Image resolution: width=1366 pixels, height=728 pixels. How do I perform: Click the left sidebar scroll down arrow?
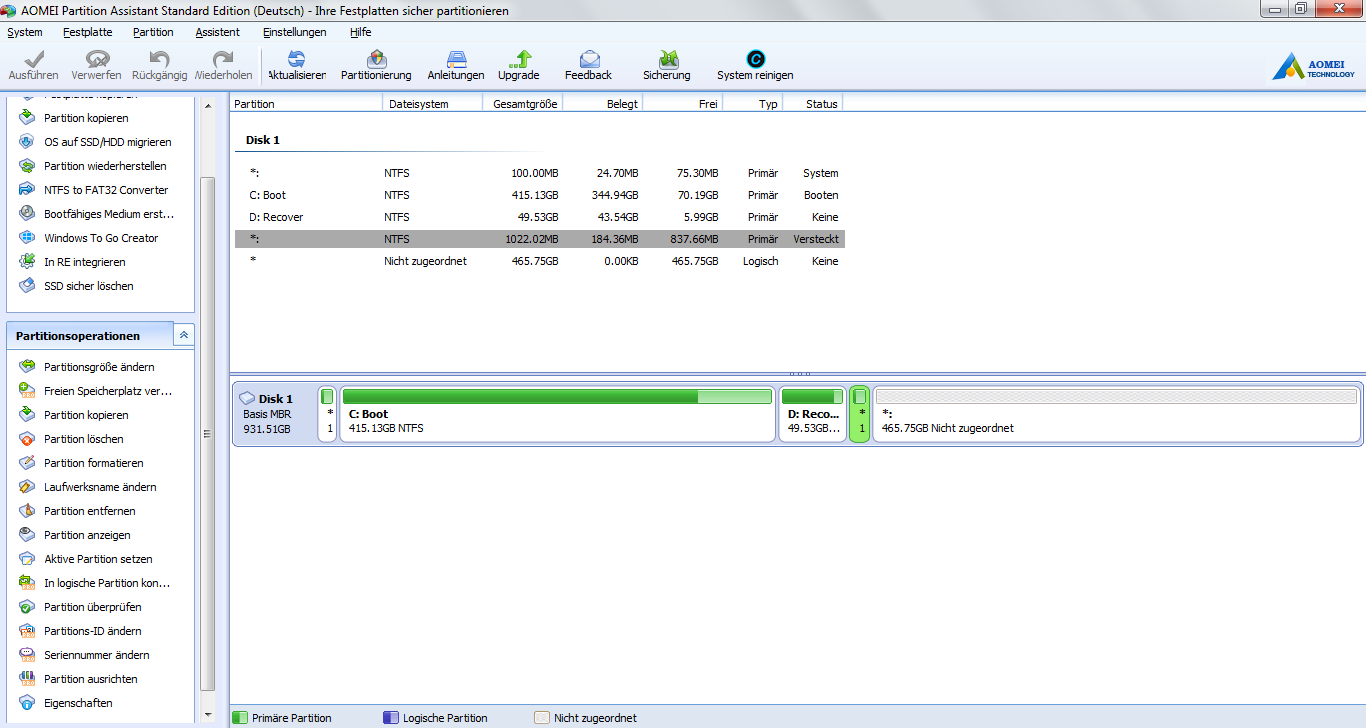click(x=208, y=715)
